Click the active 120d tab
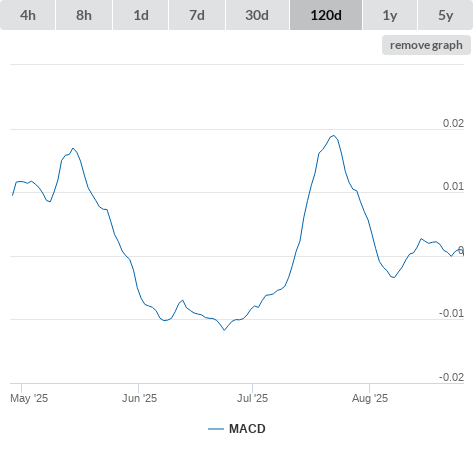This screenshot has height=455, width=474. (x=326, y=15)
